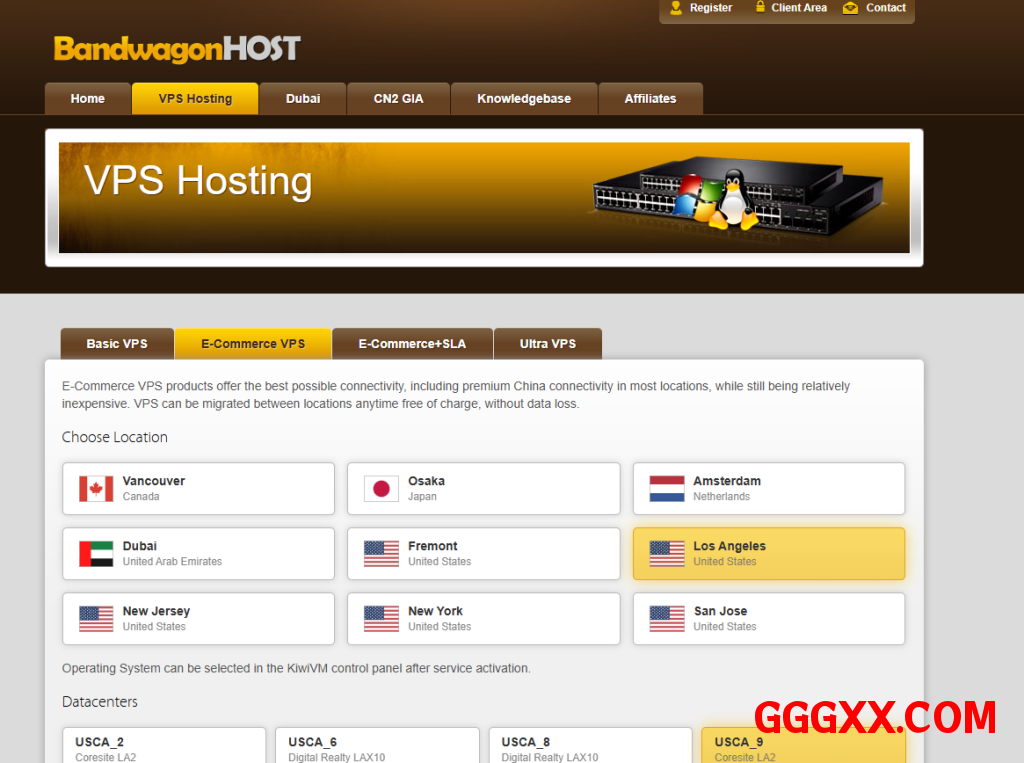Viewport: 1024px width, 763px height.
Task: Go to the CN2 GIA page
Action: pos(398,99)
